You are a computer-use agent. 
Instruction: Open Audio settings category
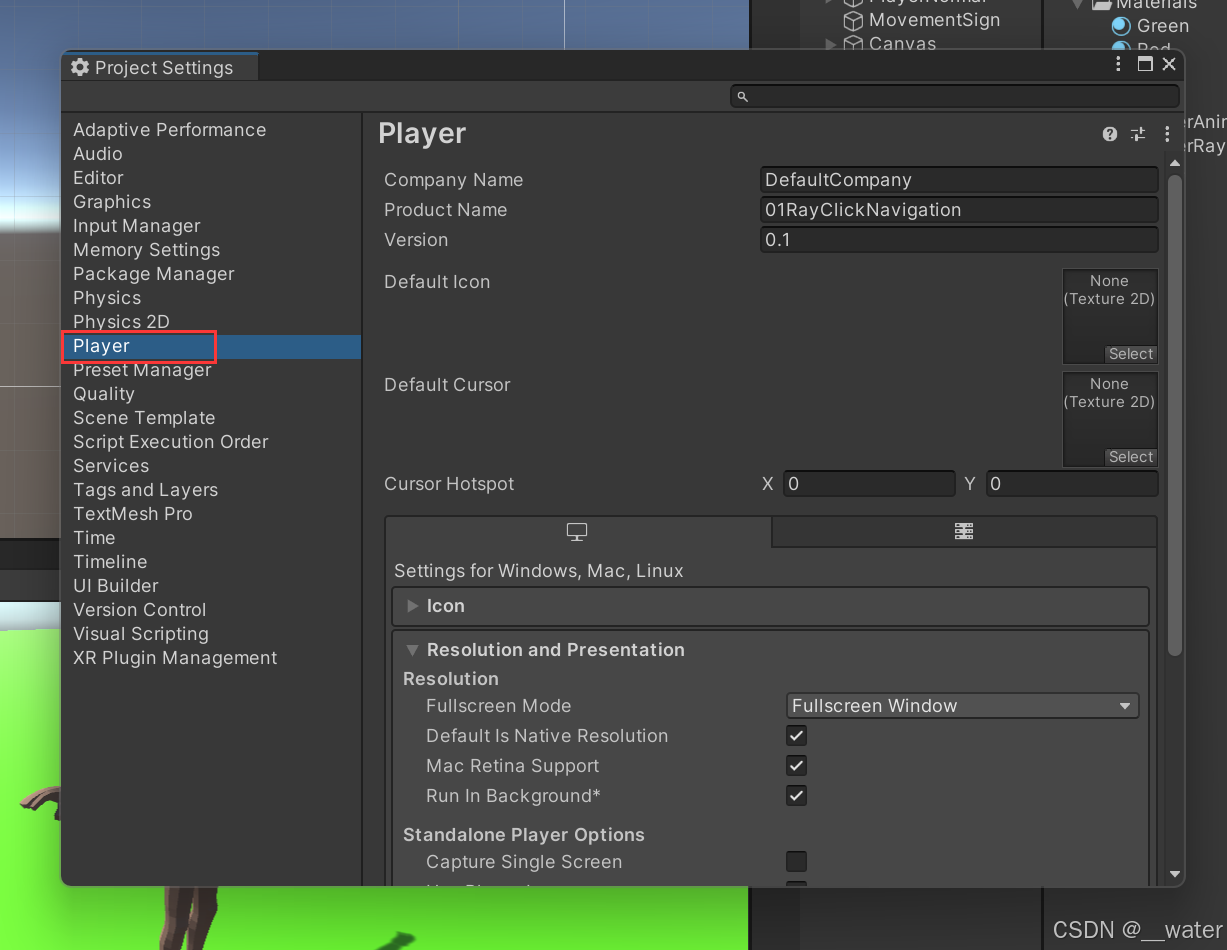(x=98, y=154)
